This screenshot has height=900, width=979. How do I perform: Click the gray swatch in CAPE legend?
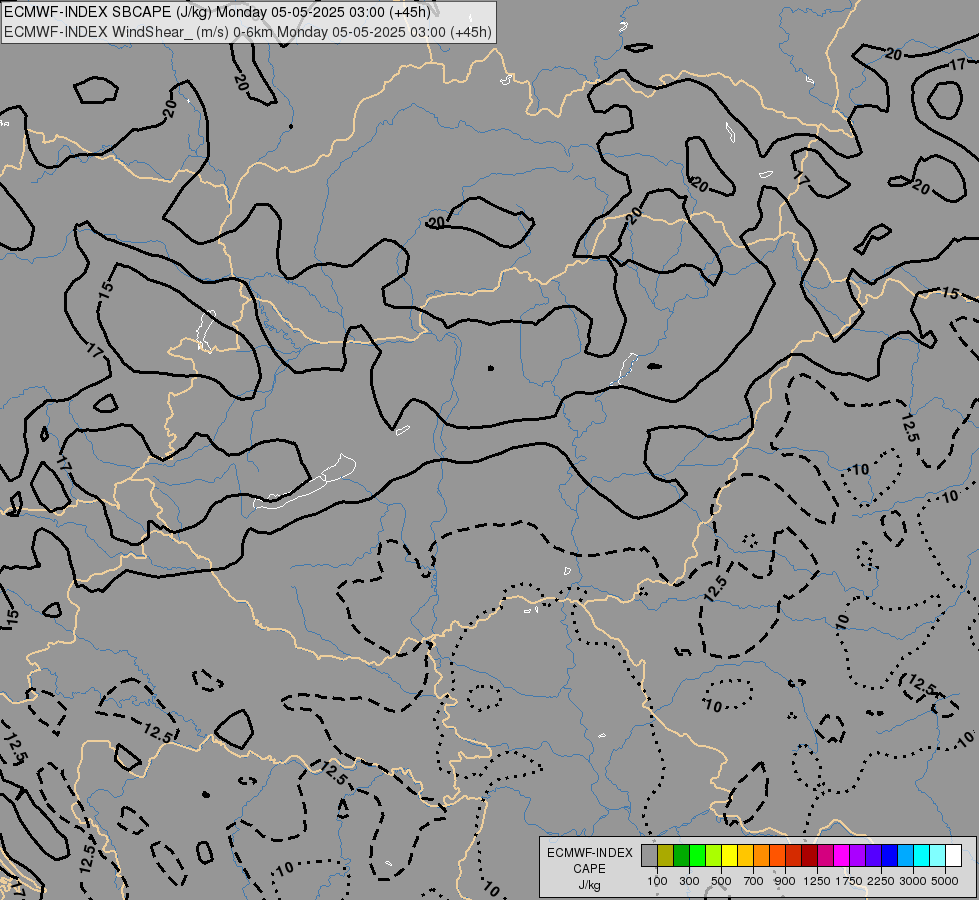[x=649, y=855]
